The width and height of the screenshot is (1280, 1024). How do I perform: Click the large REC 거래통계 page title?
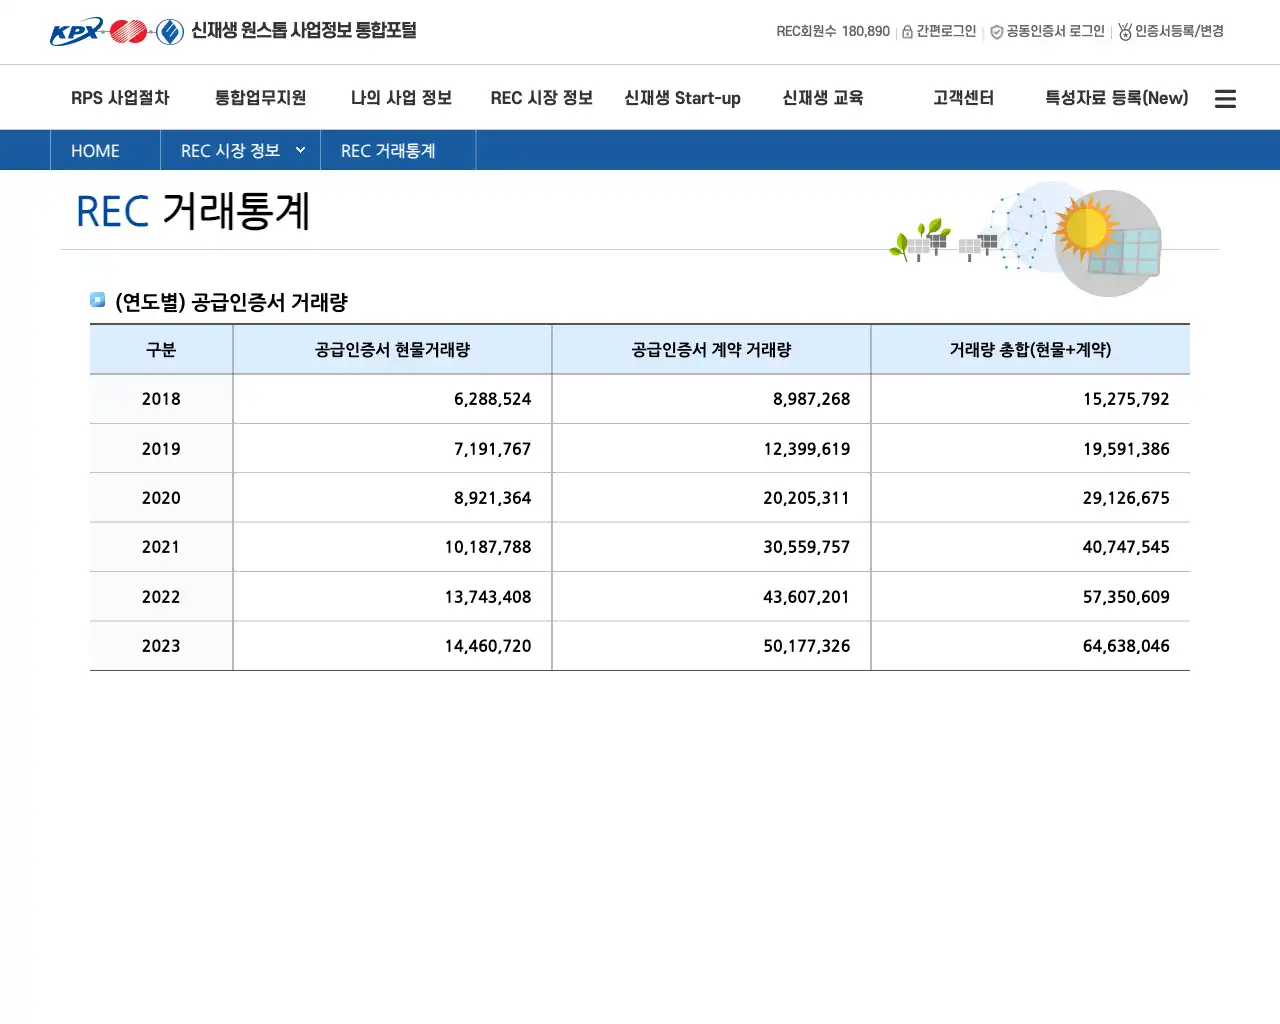193,212
